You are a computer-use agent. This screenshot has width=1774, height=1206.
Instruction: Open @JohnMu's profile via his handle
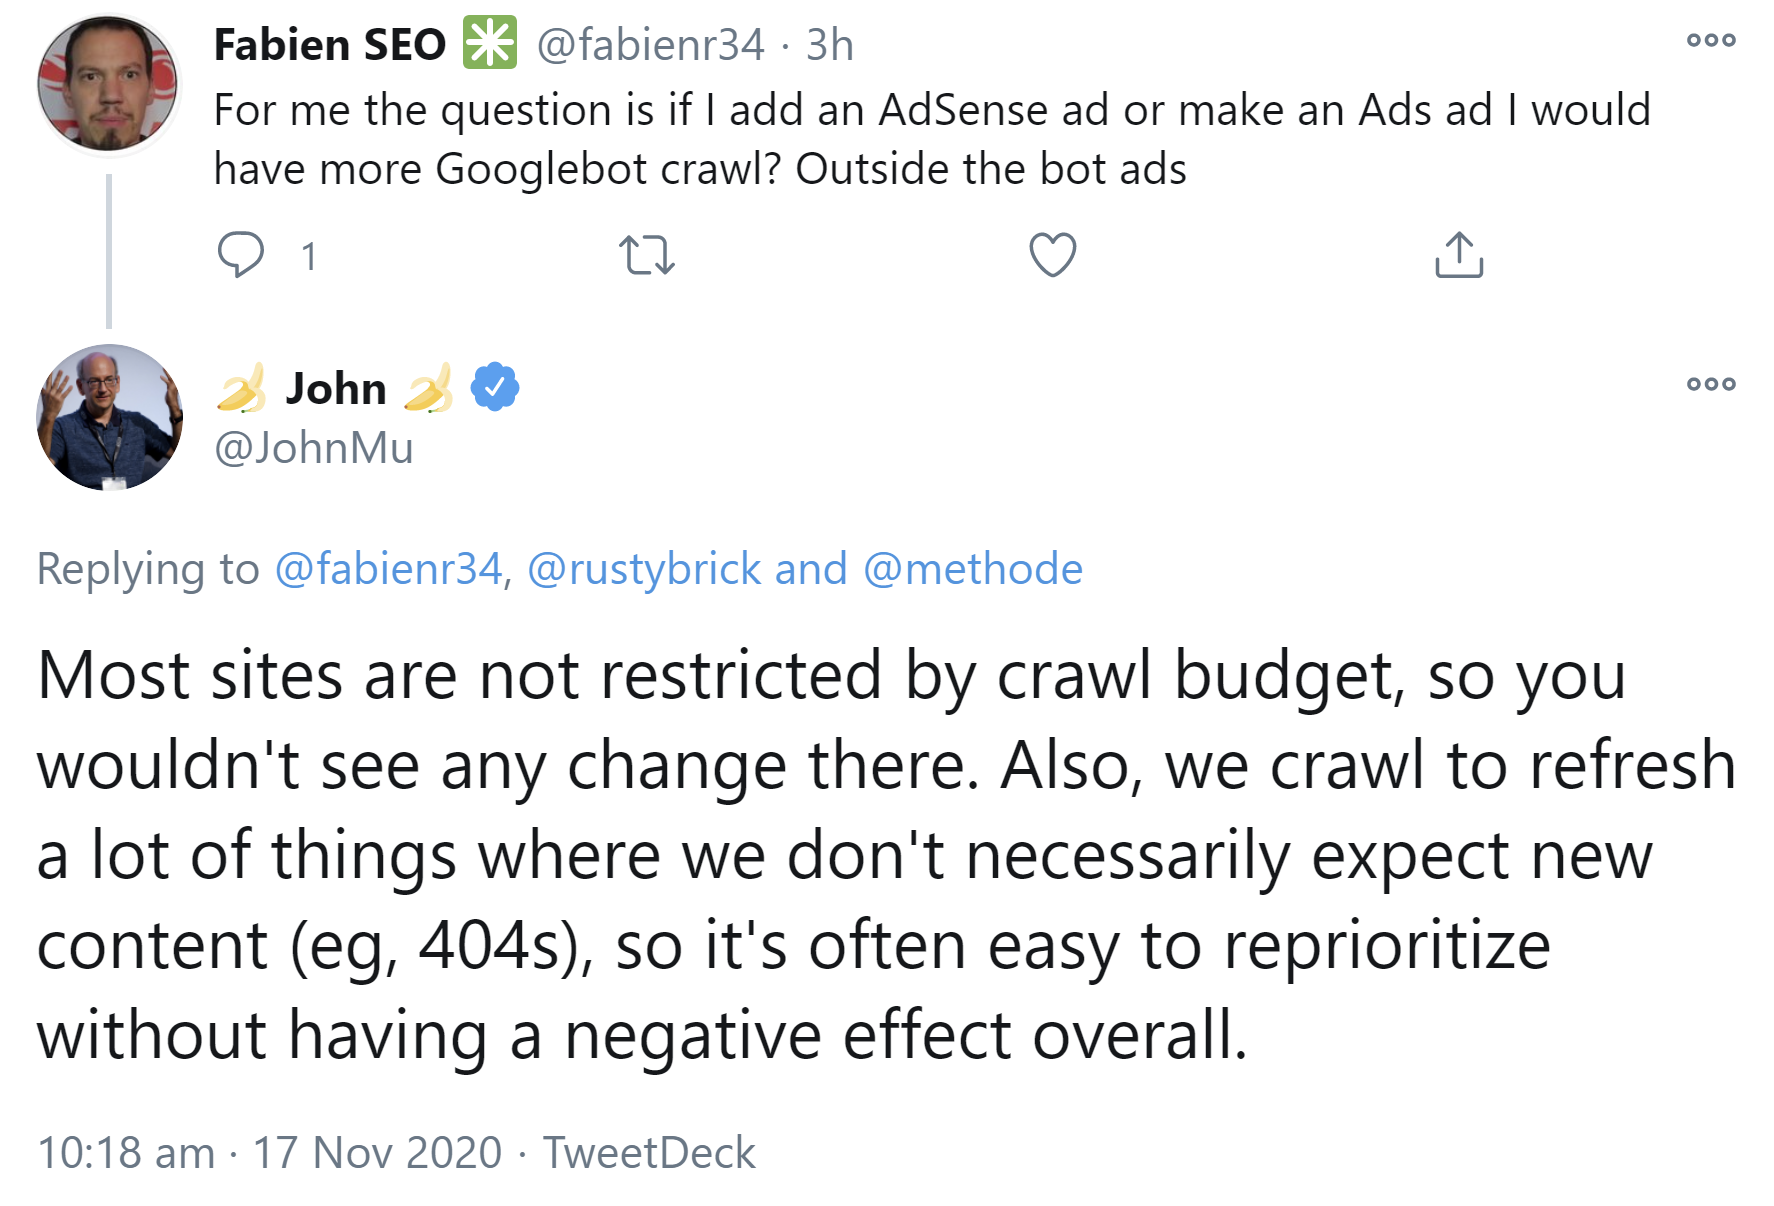pyautogui.click(x=313, y=449)
